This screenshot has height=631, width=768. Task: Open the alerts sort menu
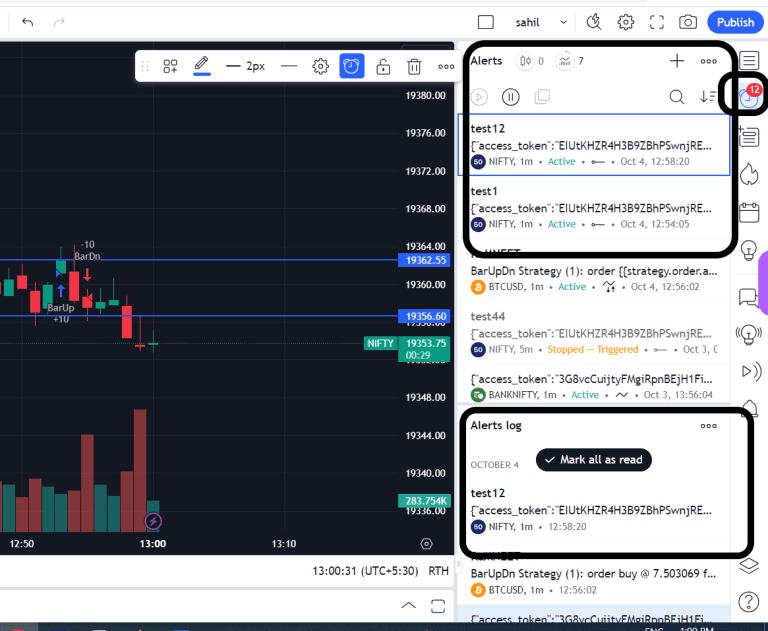point(708,97)
